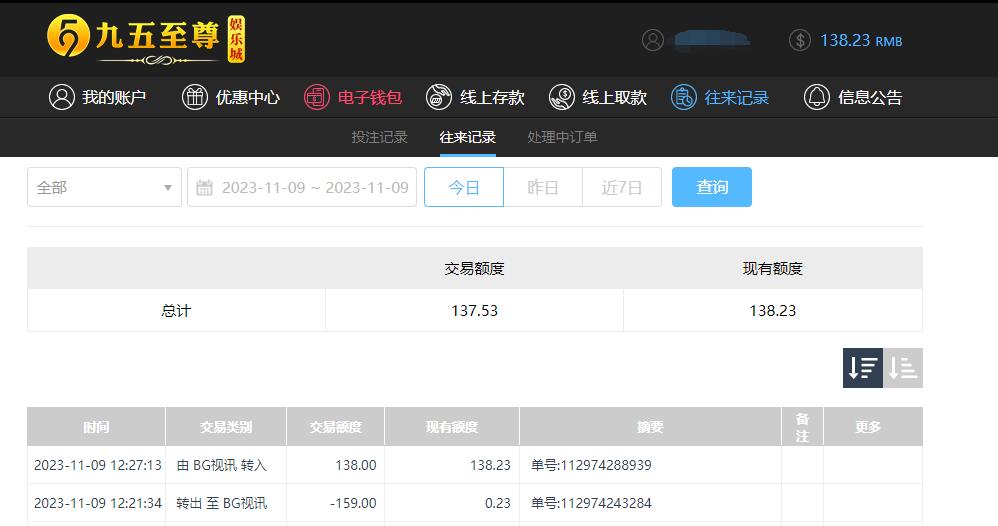Click the 交易类别 column header
The width and height of the screenshot is (998, 526).
[226, 427]
